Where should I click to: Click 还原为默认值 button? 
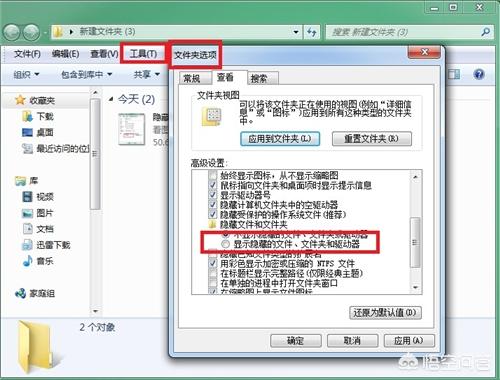point(385,313)
